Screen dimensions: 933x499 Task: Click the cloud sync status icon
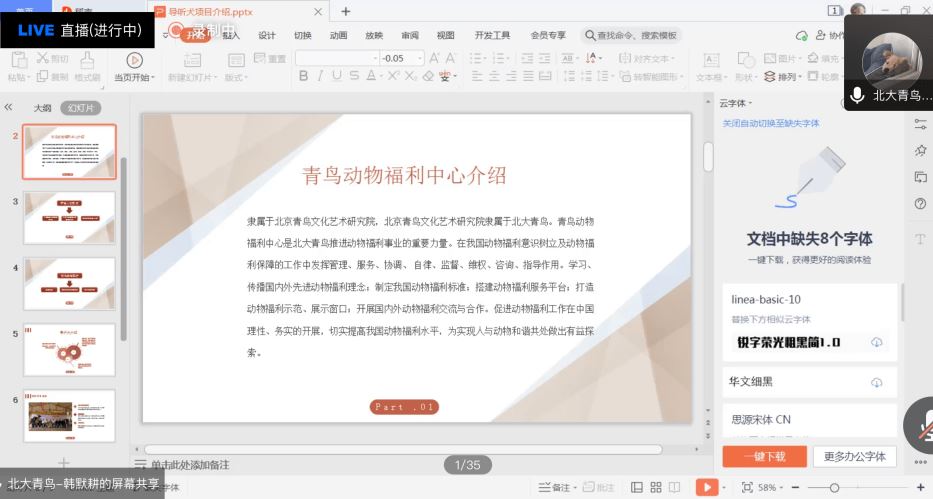click(x=801, y=36)
